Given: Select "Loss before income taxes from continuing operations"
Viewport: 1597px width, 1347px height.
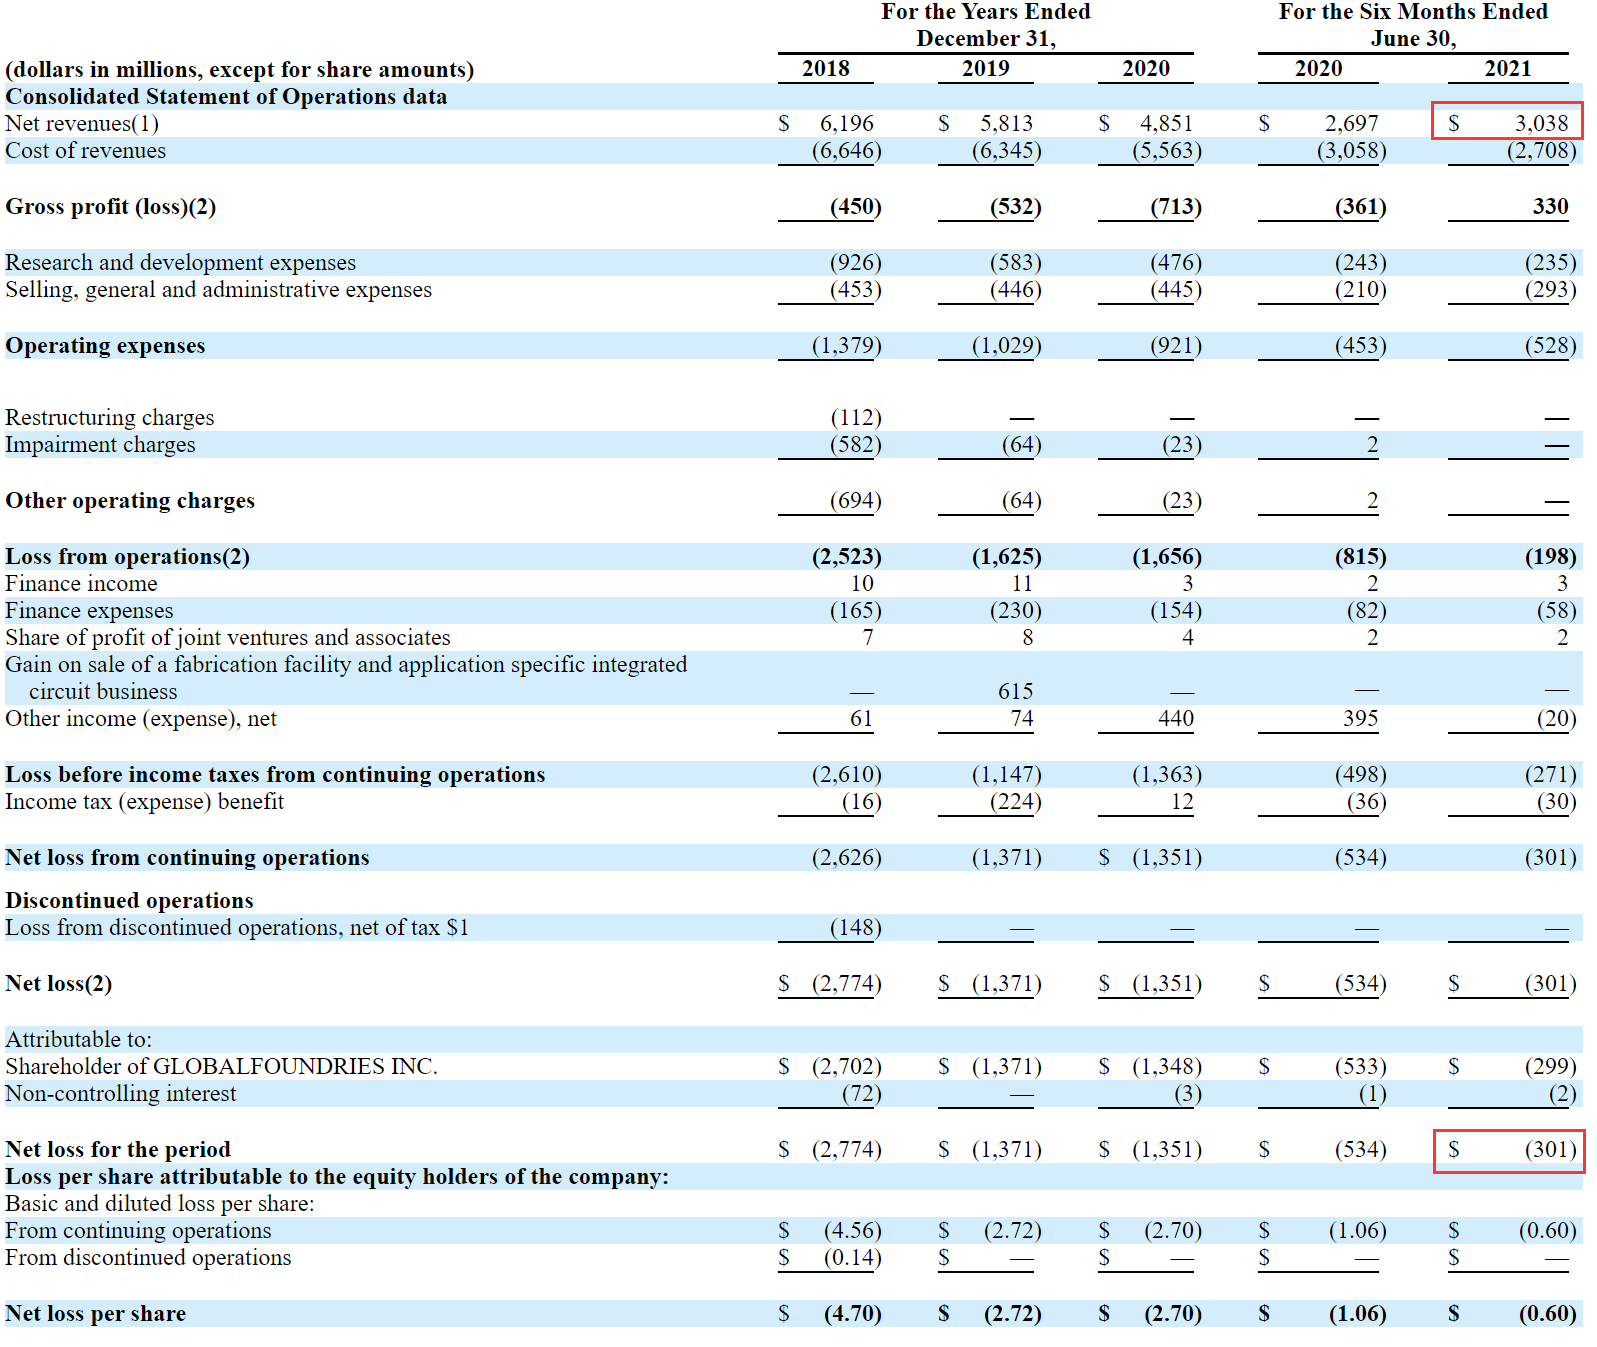Looking at the screenshot, I should point(275,774).
